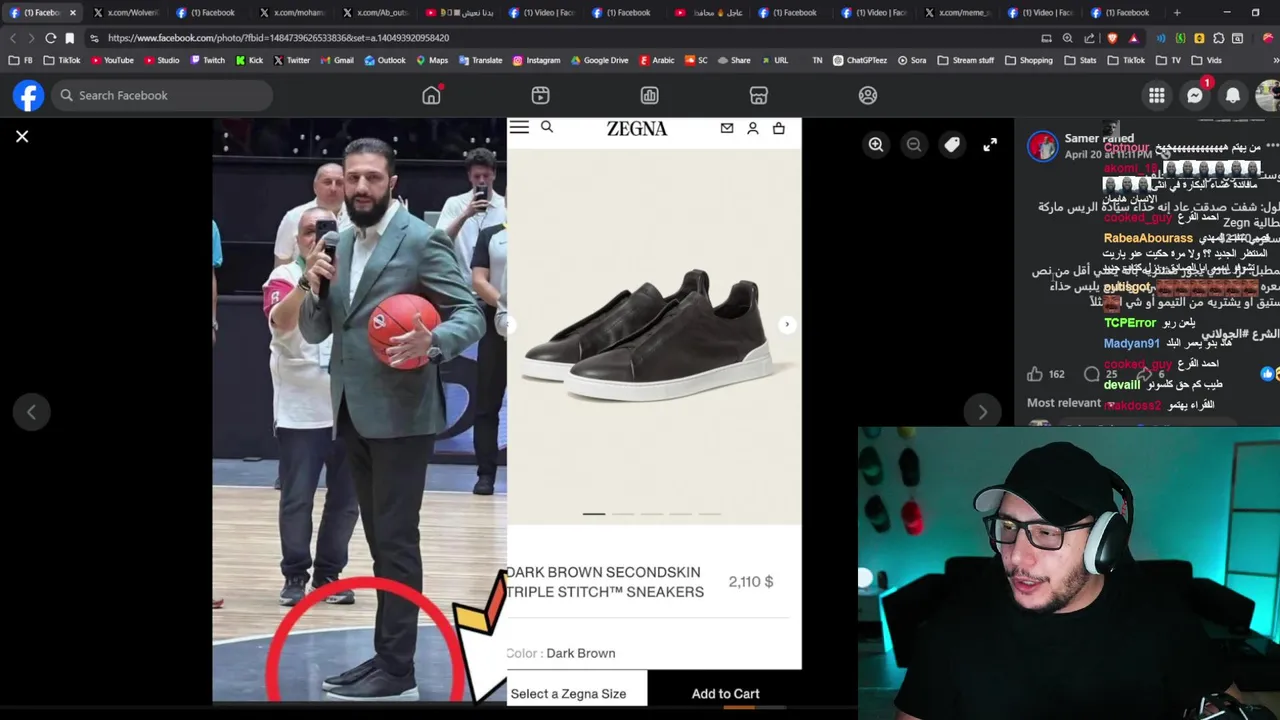Bookmark this page in the address bar
The image size is (1280, 720).
(x=69, y=38)
